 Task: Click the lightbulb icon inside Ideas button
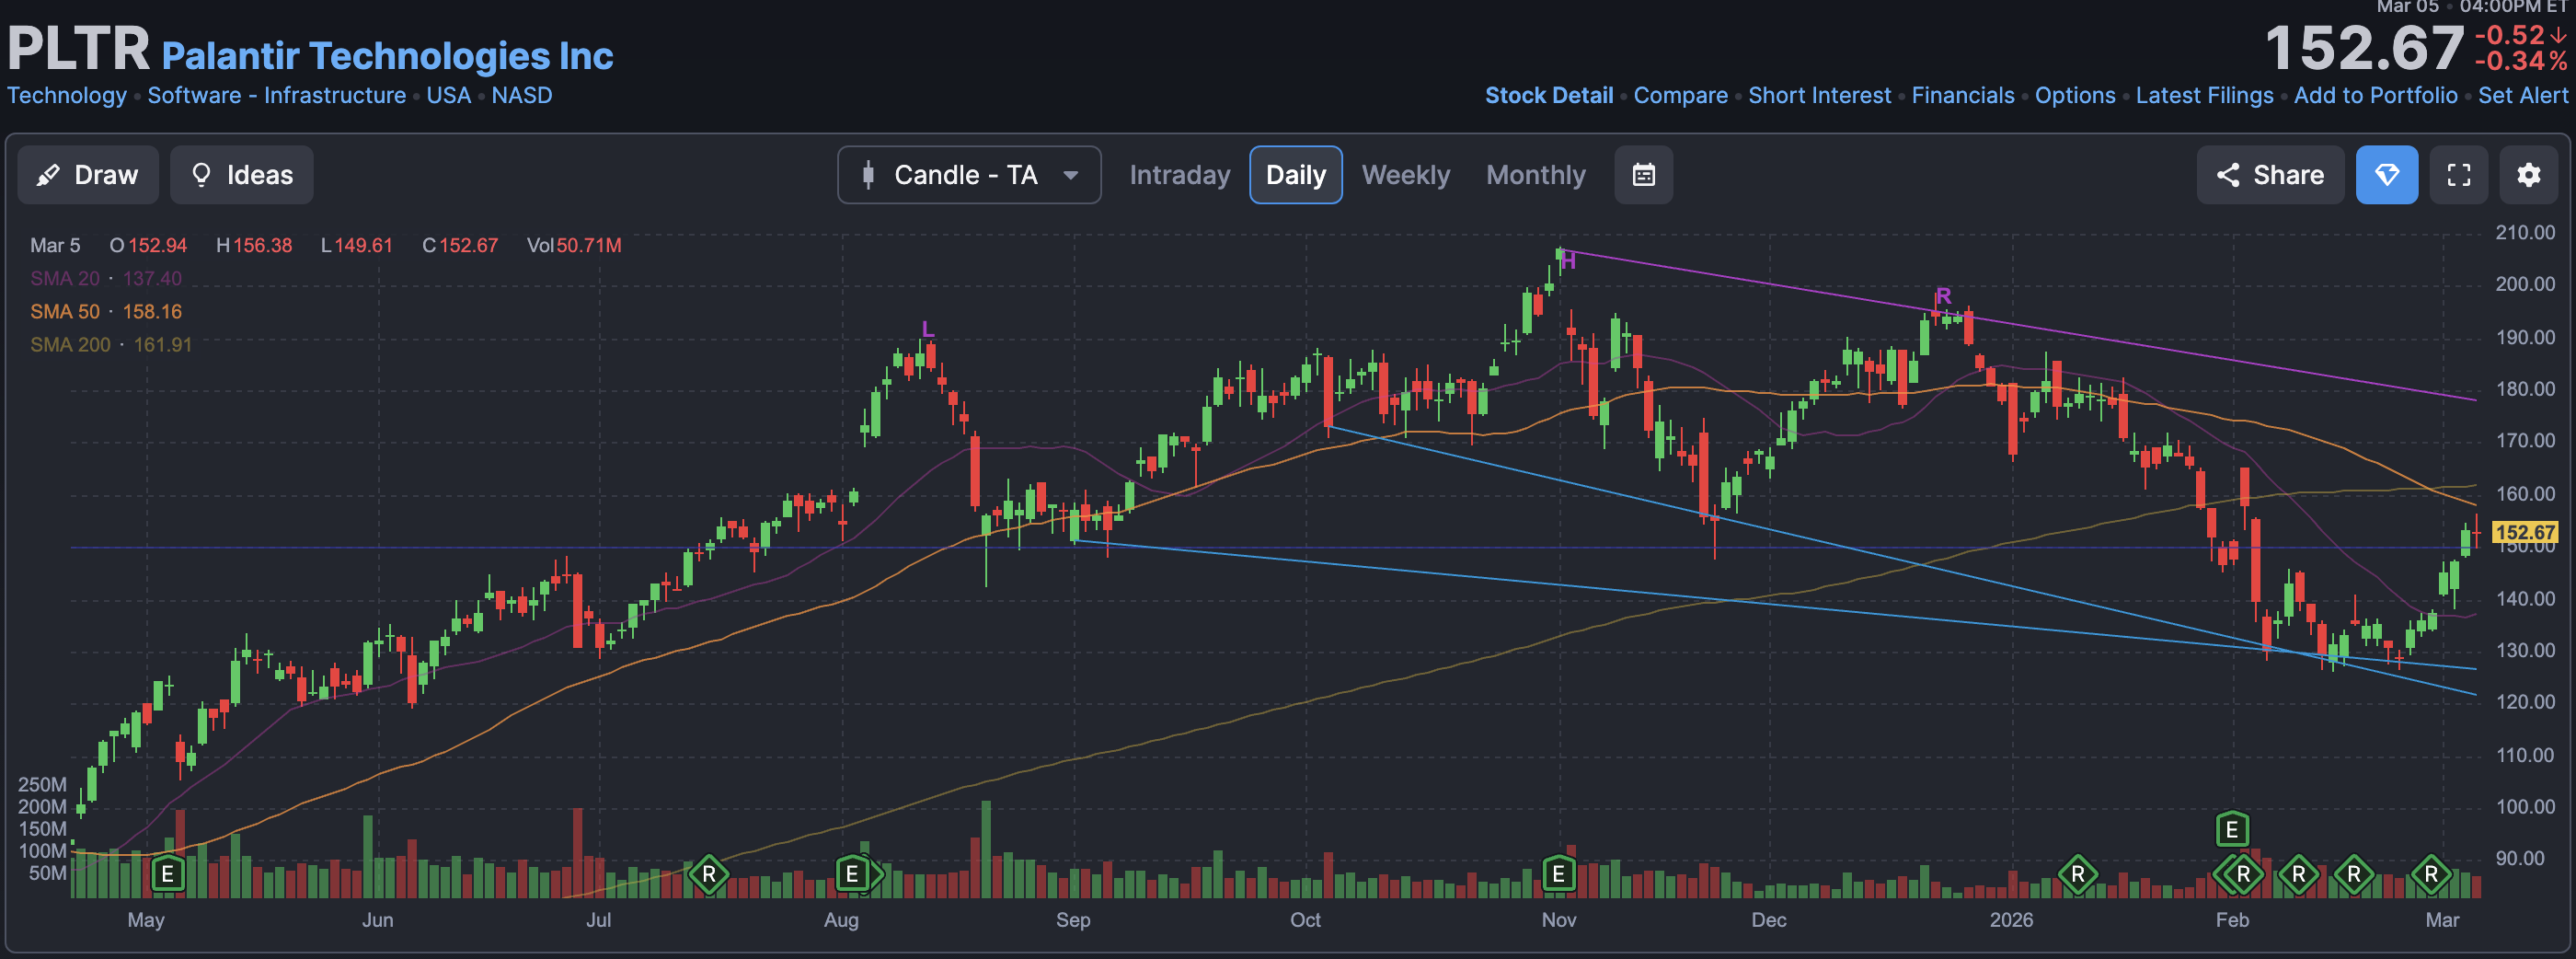(x=201, y=175)
